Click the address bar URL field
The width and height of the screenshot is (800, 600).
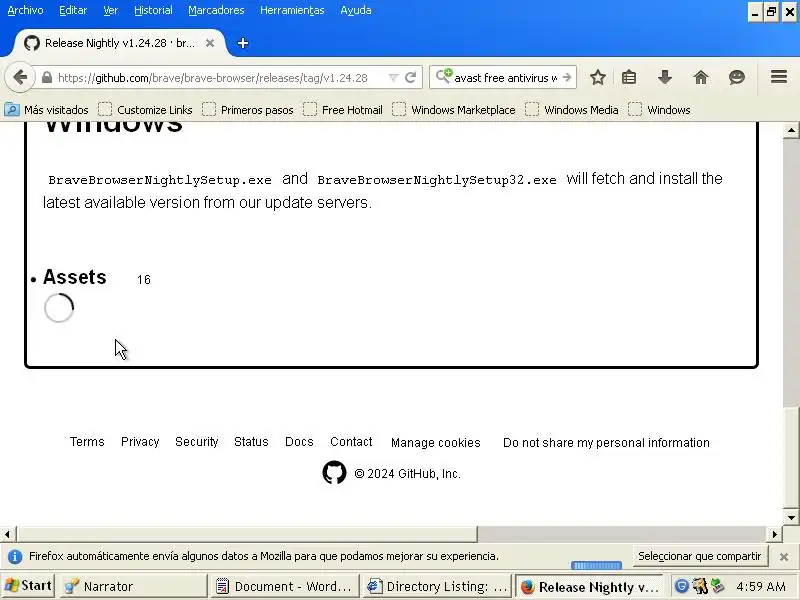coord(212,78)
